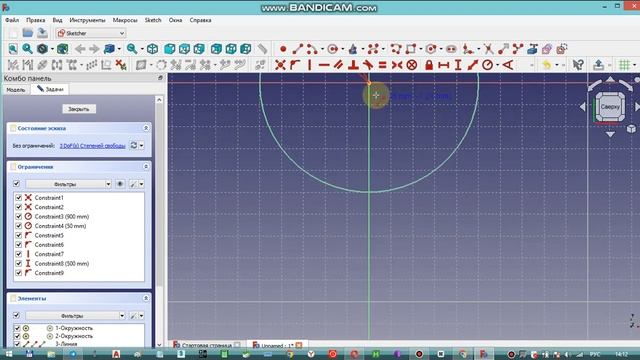Viewport: 640px width, 360px height.
Task: Uncheck the Constraint2 checkbox
Action: coord(18,207)
